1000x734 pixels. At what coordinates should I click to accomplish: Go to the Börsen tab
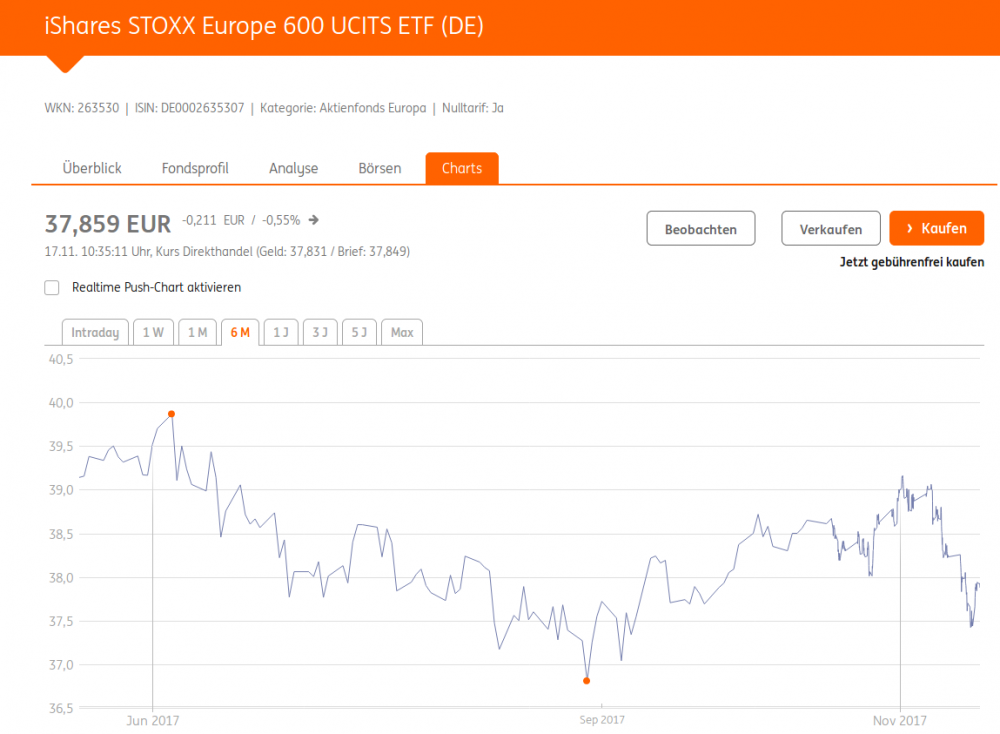pos(380,168)
